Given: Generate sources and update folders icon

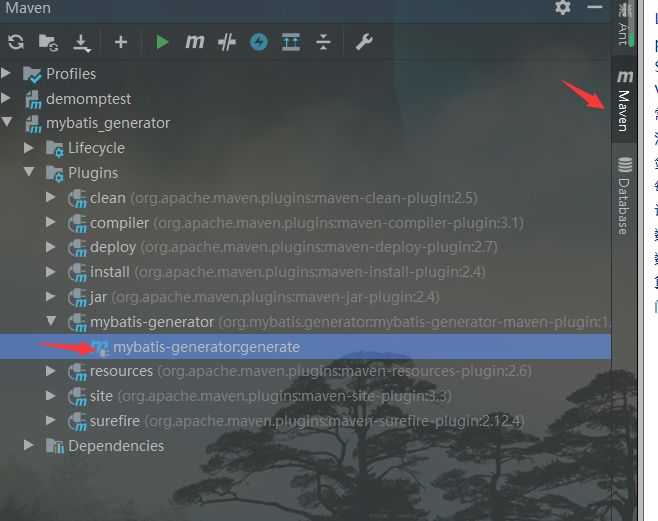Looking at the screenshot, I should click(48, 42).
